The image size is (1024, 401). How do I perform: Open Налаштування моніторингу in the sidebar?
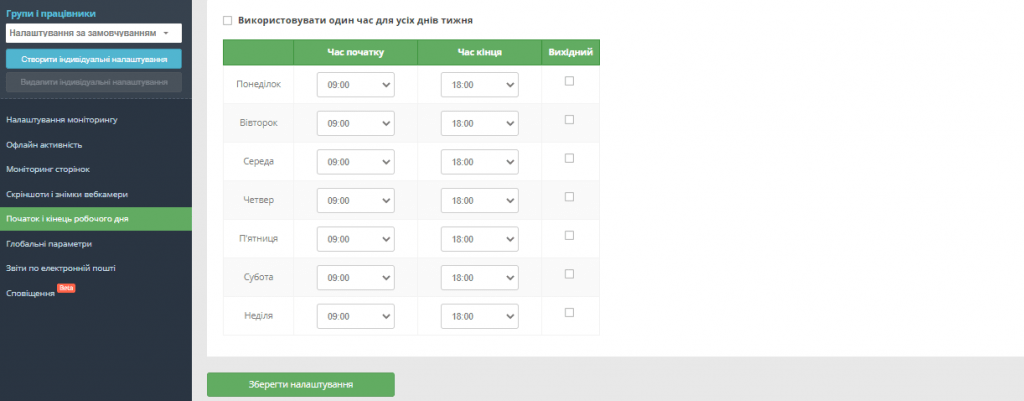click(62, 120)
